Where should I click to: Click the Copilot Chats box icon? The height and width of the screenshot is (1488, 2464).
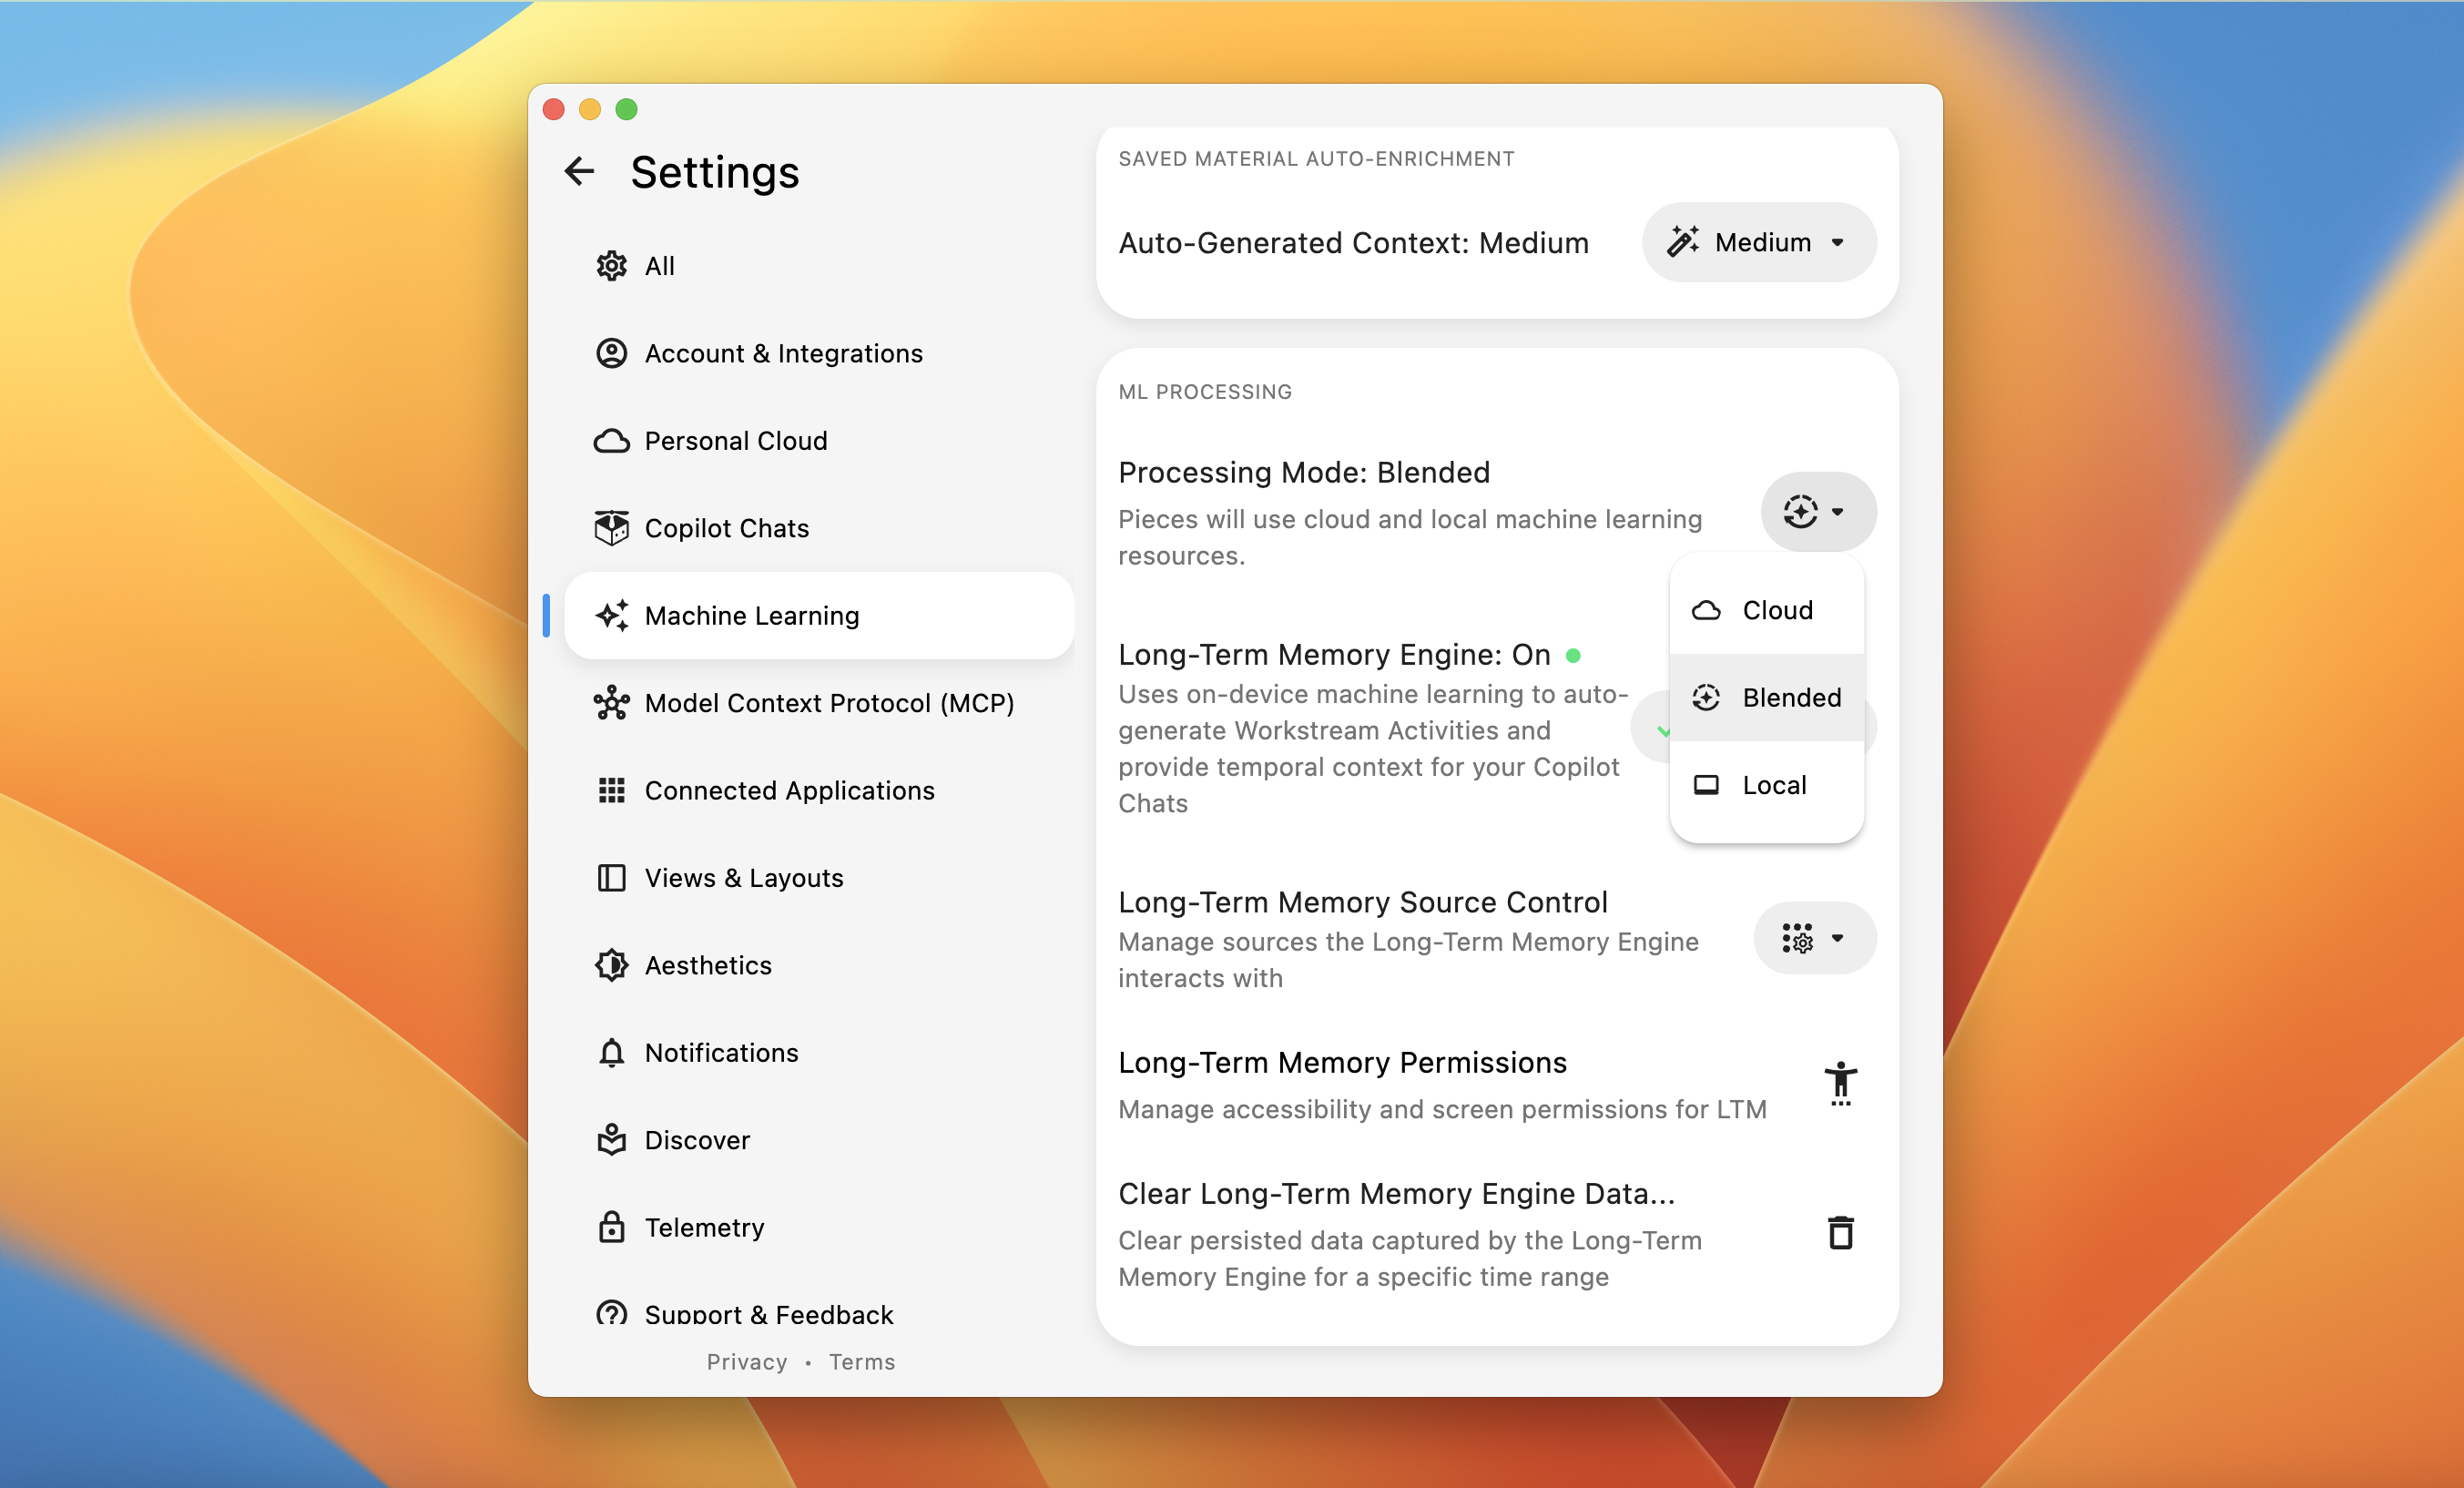611,528
